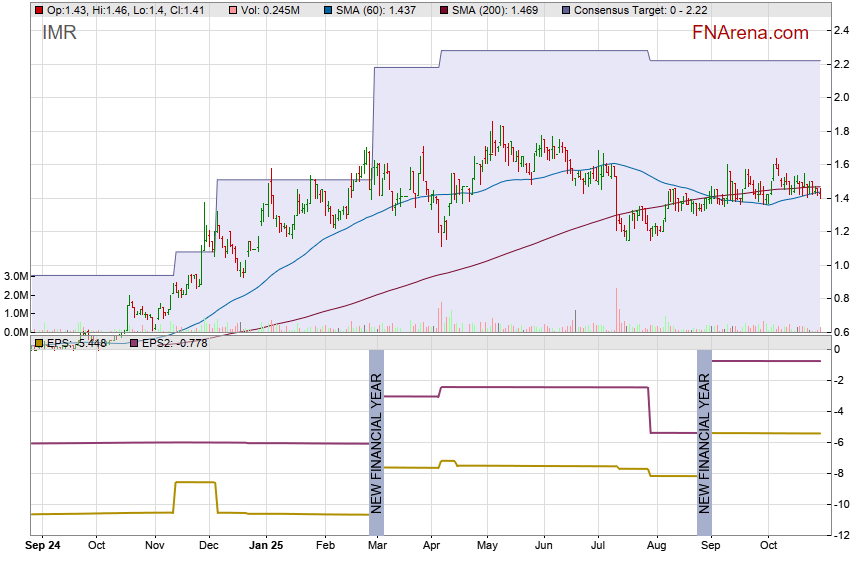Click the -12 EPS axis label
Screen dimensions: 859x566
(843, 535)
